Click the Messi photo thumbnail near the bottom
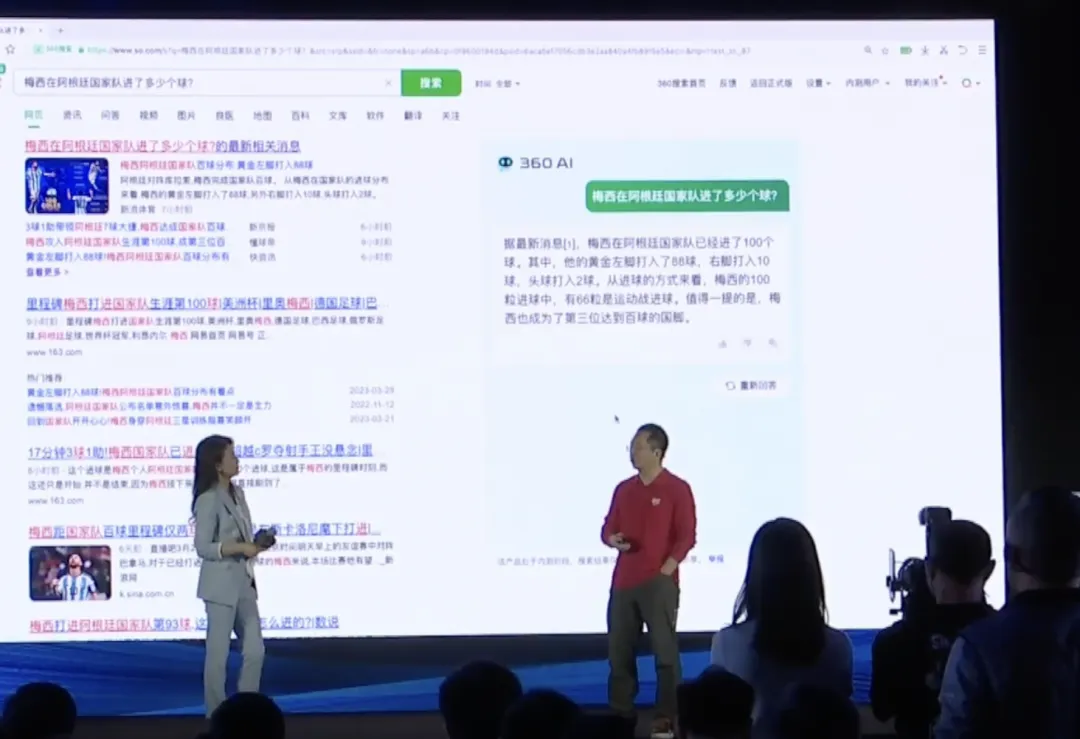The image size is (1080, 739). click(70, 573)
